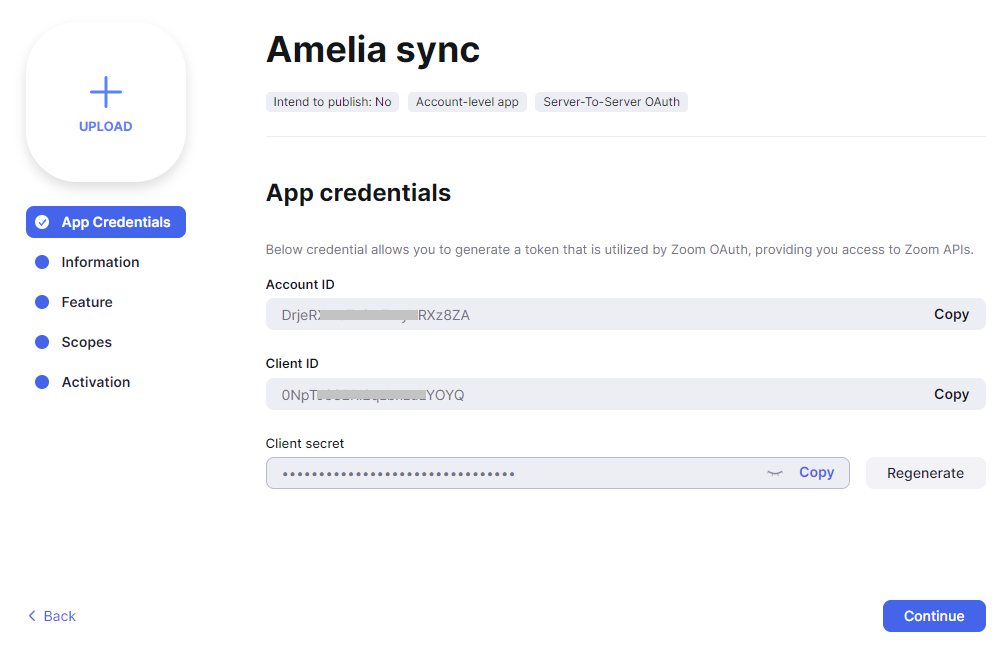Regenerate the client secret
The height and width of the screenshot is (645, 1008).
point(925,473)
